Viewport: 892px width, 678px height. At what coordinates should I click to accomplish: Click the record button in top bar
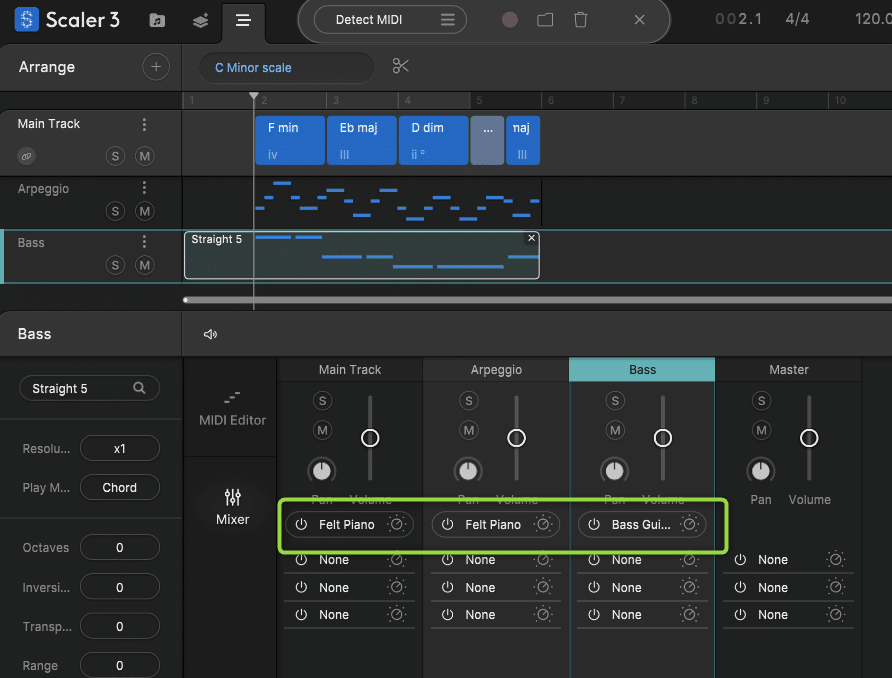coord(510,20)
